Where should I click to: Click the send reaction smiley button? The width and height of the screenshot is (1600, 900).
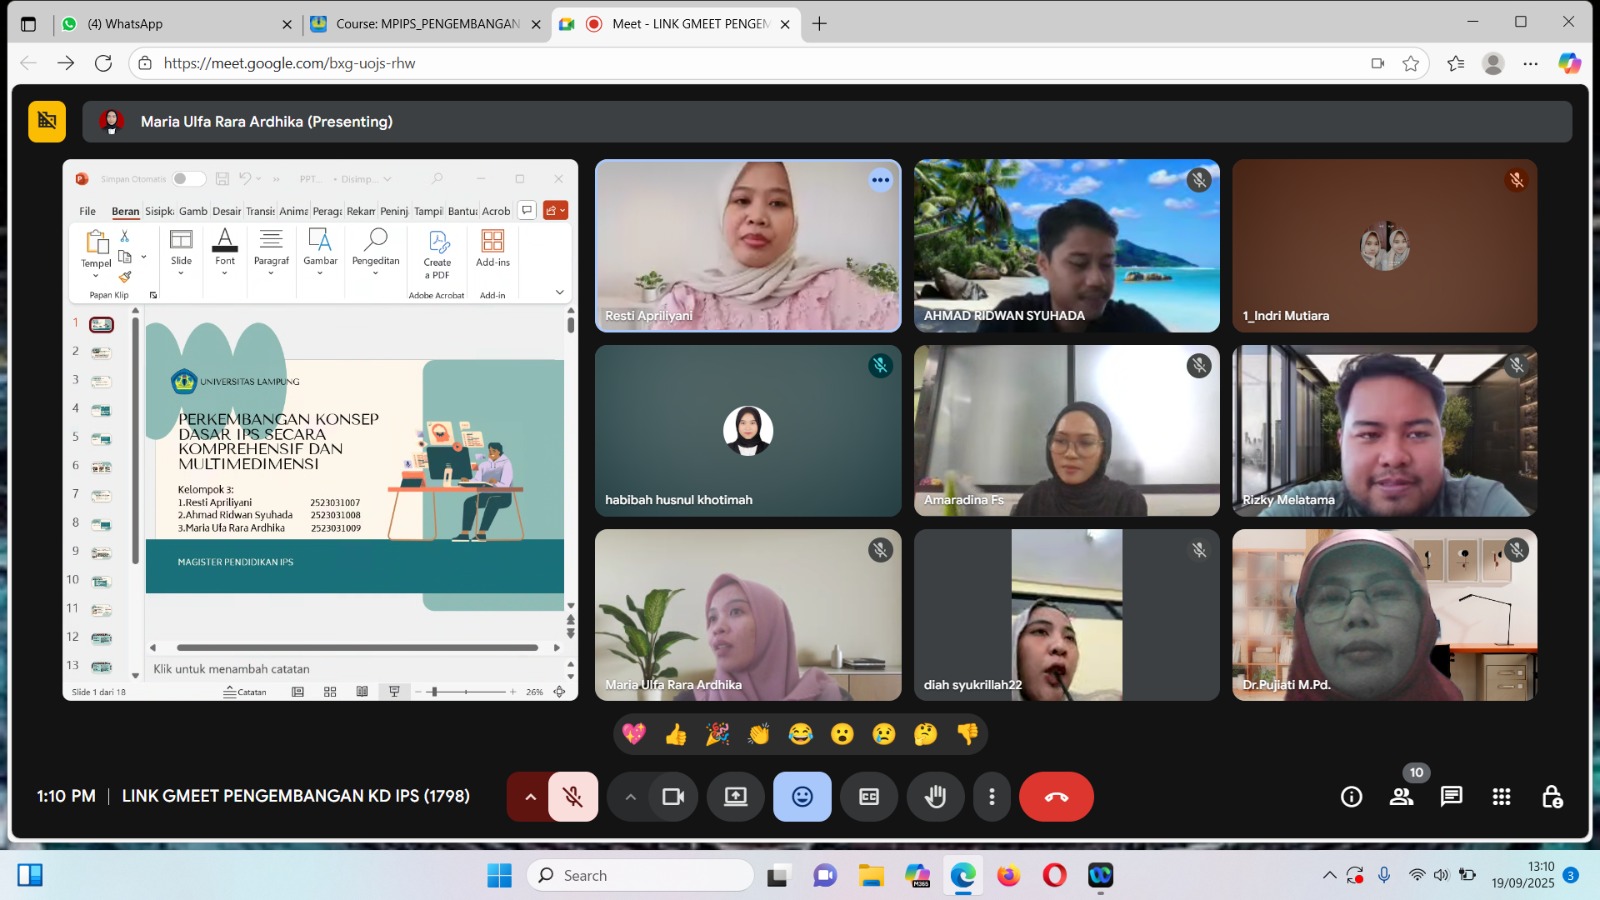pos(802,797)
